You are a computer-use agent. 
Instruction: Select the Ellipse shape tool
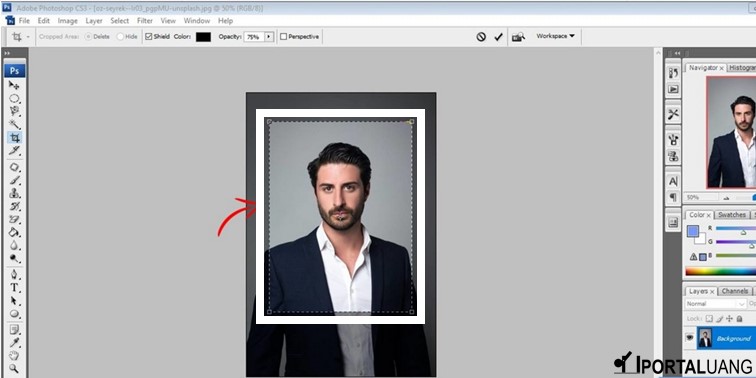coord(14,314)
